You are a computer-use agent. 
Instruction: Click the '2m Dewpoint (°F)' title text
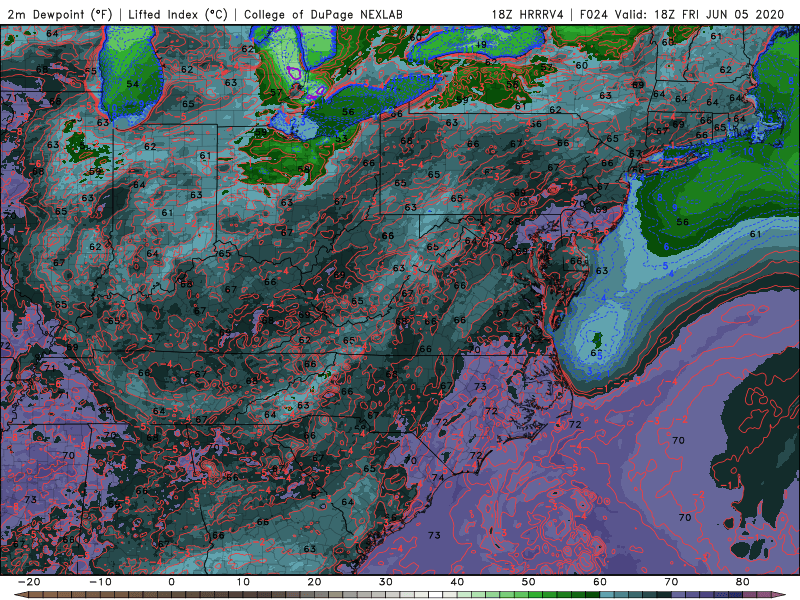pos(59,15)
